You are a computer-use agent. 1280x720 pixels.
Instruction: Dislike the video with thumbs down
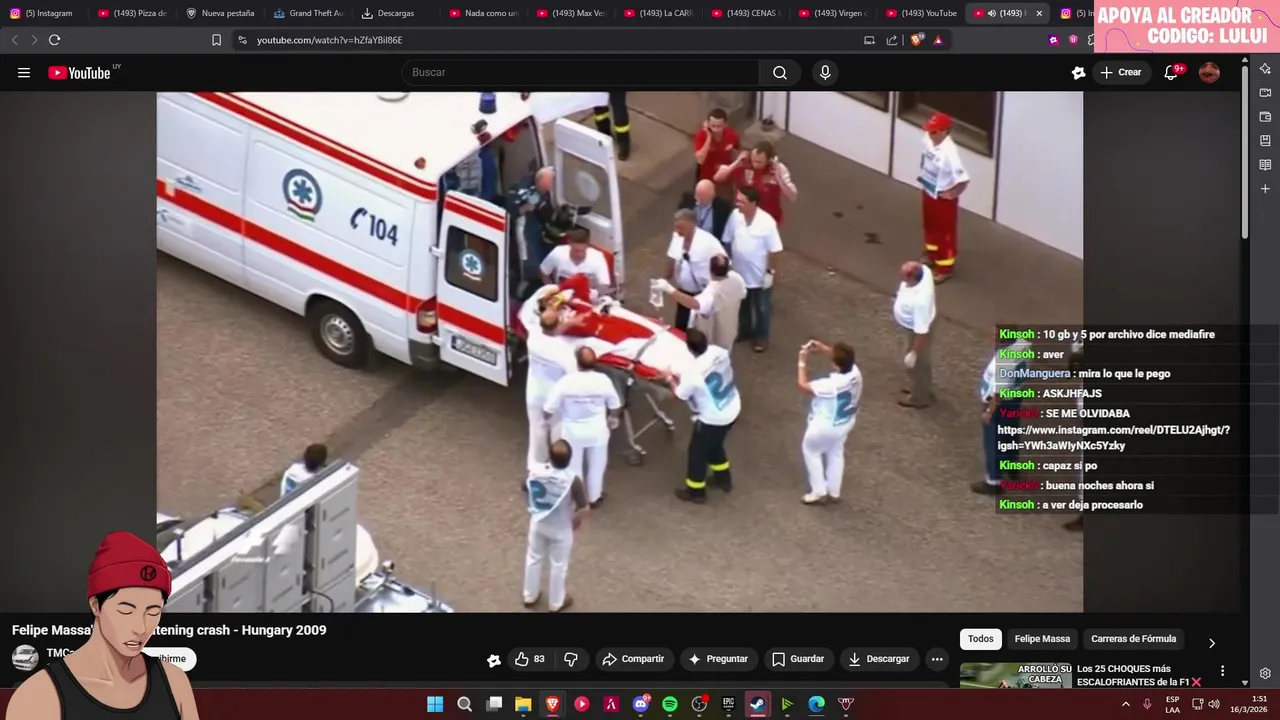pos(571,659)
